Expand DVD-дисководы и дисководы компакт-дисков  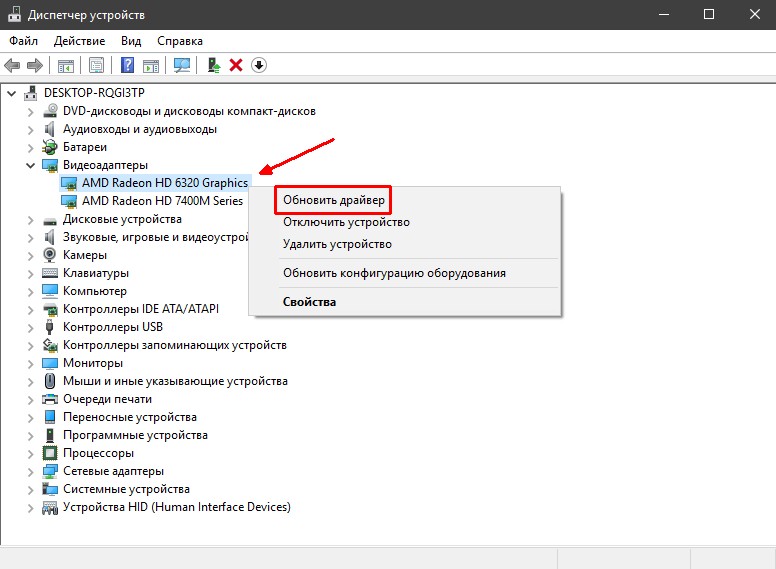(x=31, y=112)
